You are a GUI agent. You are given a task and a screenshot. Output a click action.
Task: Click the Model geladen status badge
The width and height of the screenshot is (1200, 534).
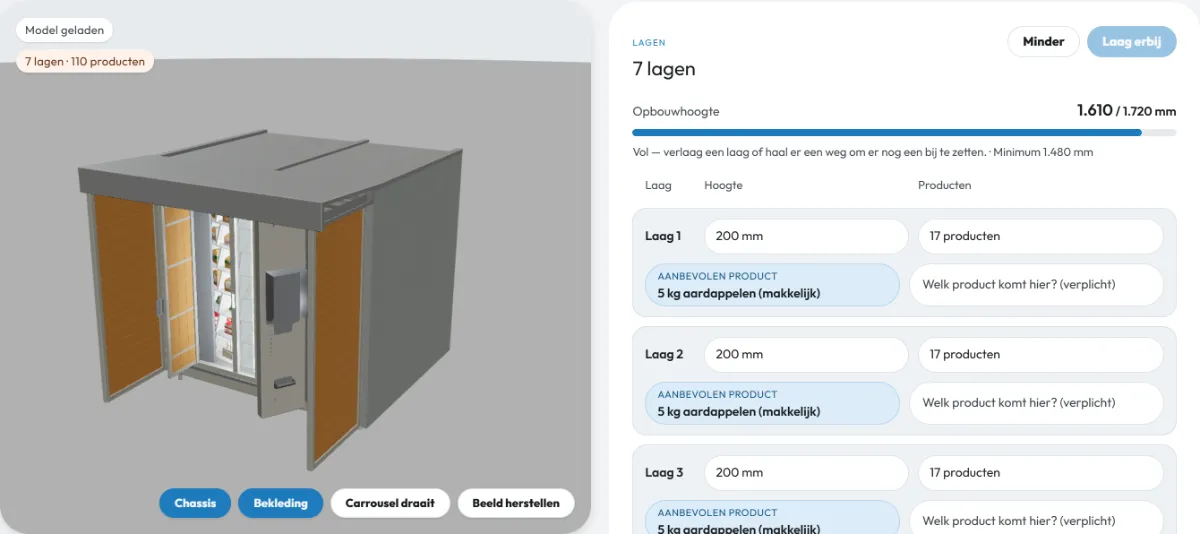(x=64, y=30)
